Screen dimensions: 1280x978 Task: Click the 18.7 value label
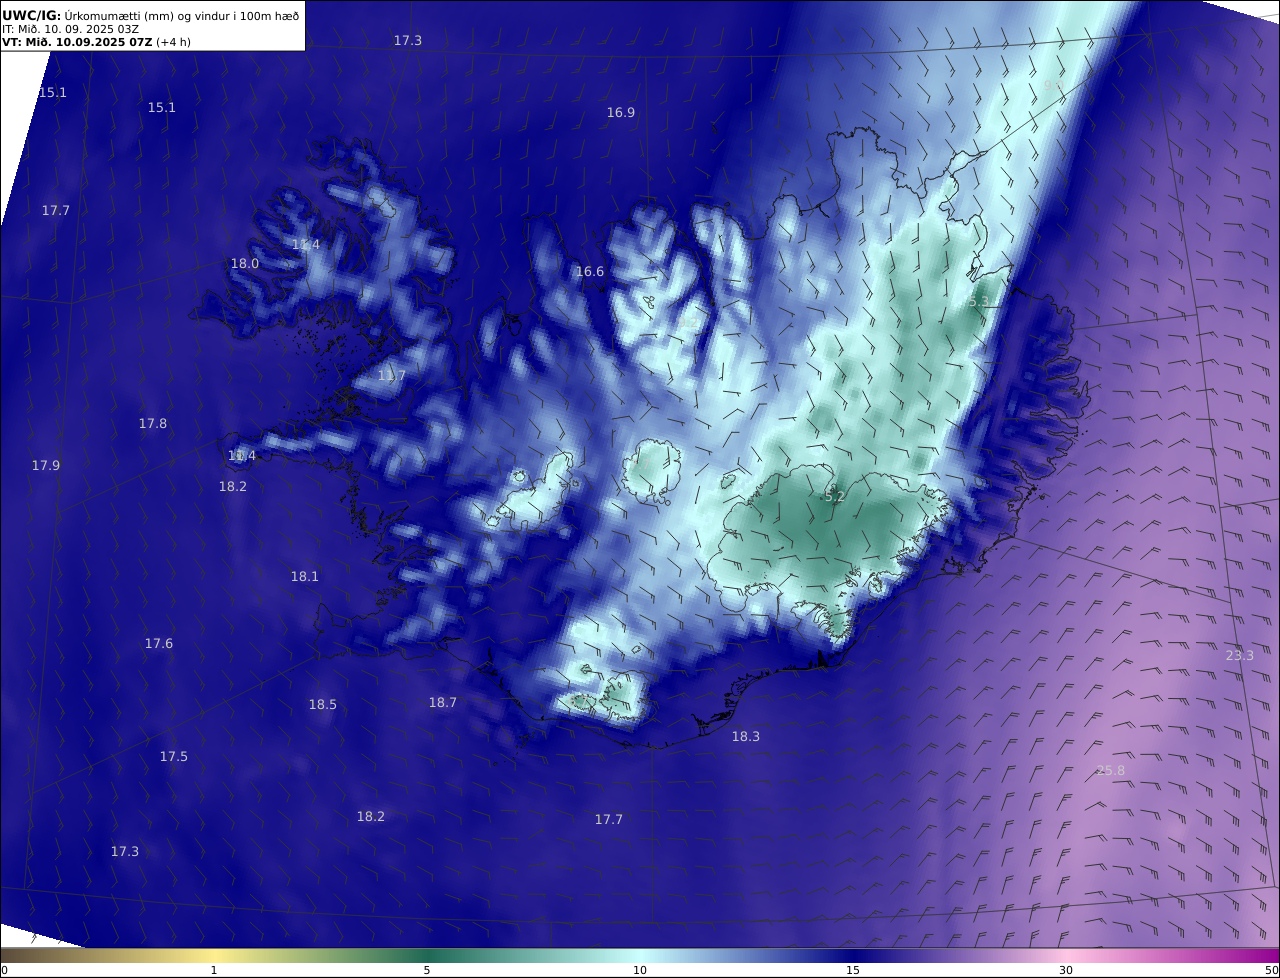(443, 703)
